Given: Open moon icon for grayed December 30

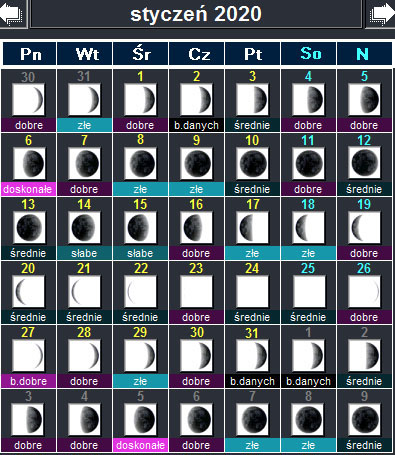Looking at the screenshot, I should click(x=28, y=99).
